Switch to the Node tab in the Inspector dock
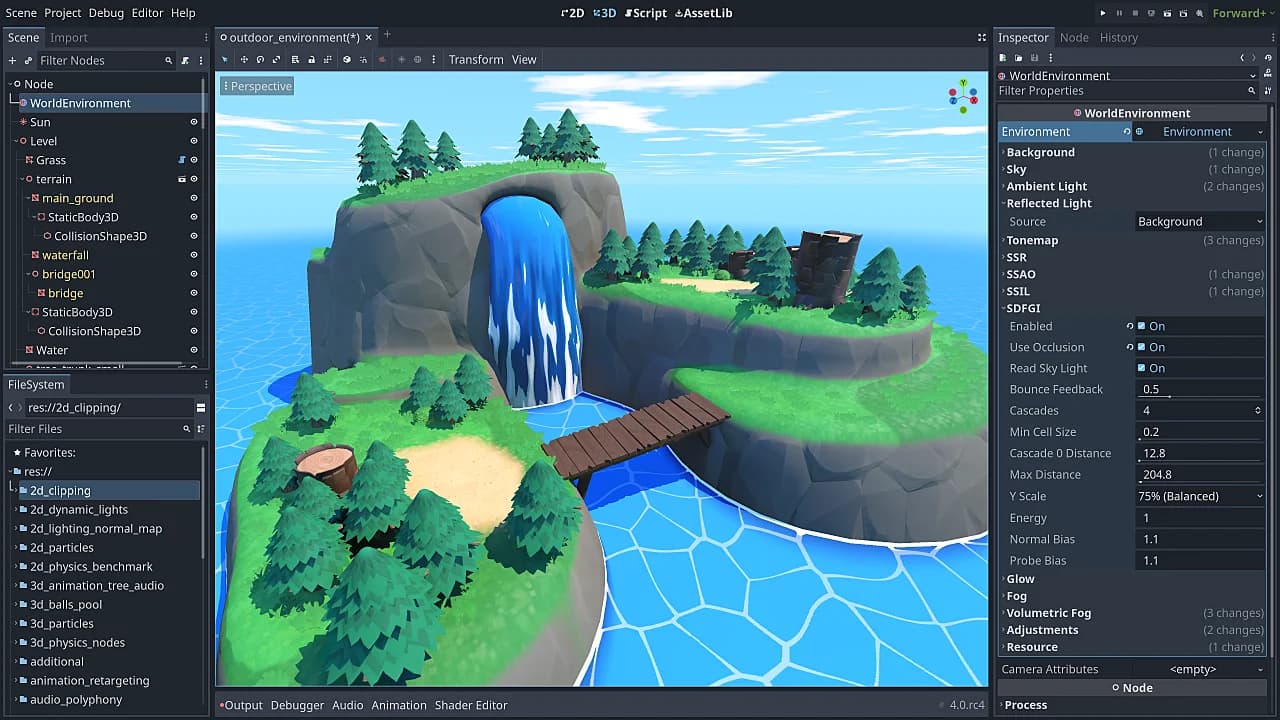The height and width of the screenshot is (720, 1280). point(1074,38)
